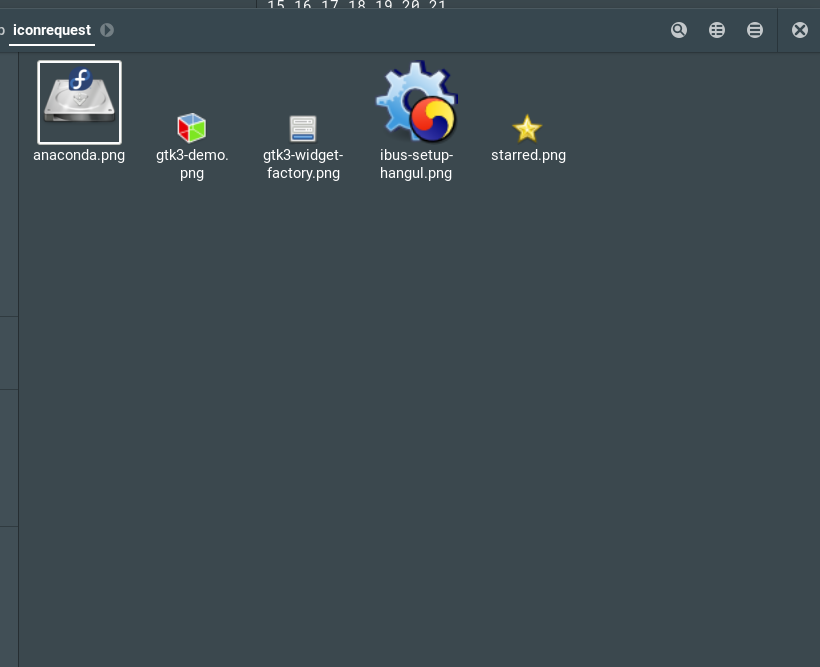Select the iconrequest breadcrumb tab
The height and width of the screenshot is (667, 820).
tap(52, 30)
